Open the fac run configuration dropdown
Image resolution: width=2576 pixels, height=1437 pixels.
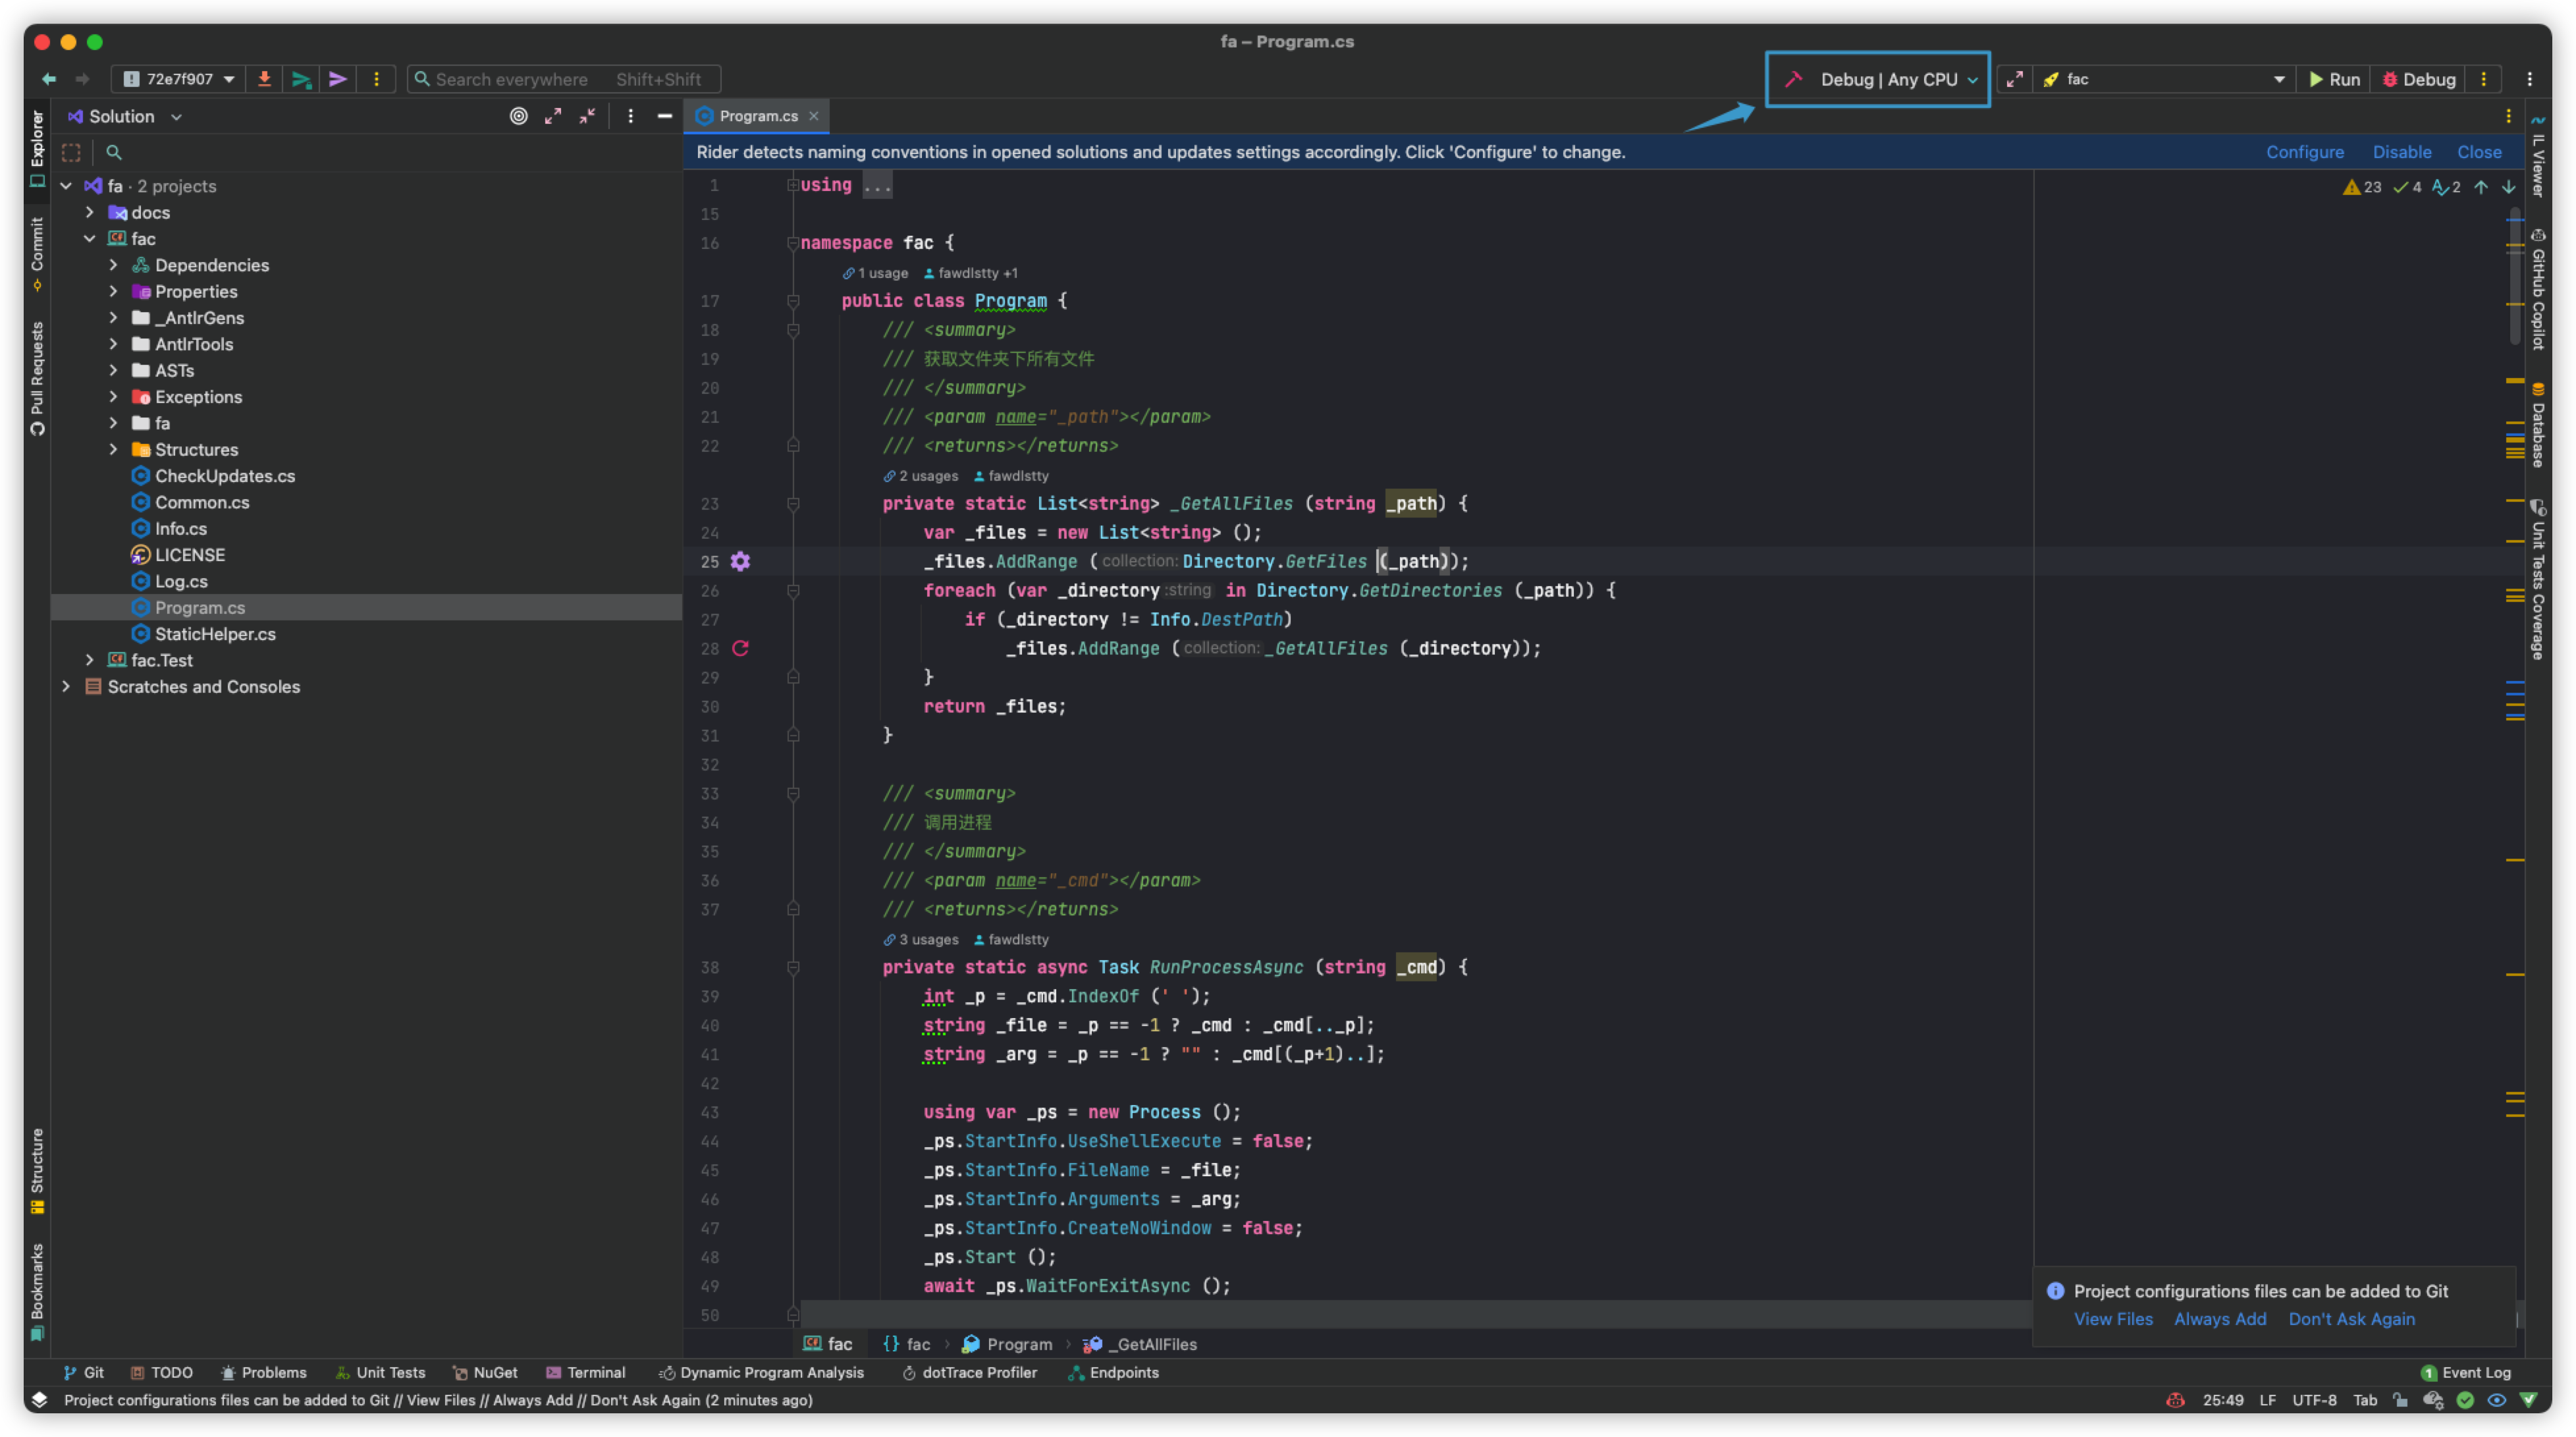2164,79
